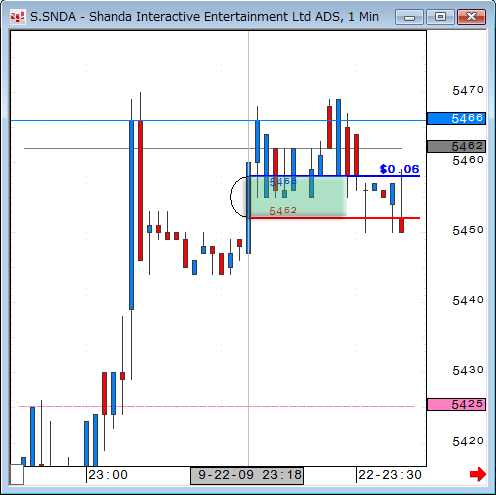This screenshot has width=496, height=495.
Task: Close the S.SNDA chart window
Action: pos(471,17)
